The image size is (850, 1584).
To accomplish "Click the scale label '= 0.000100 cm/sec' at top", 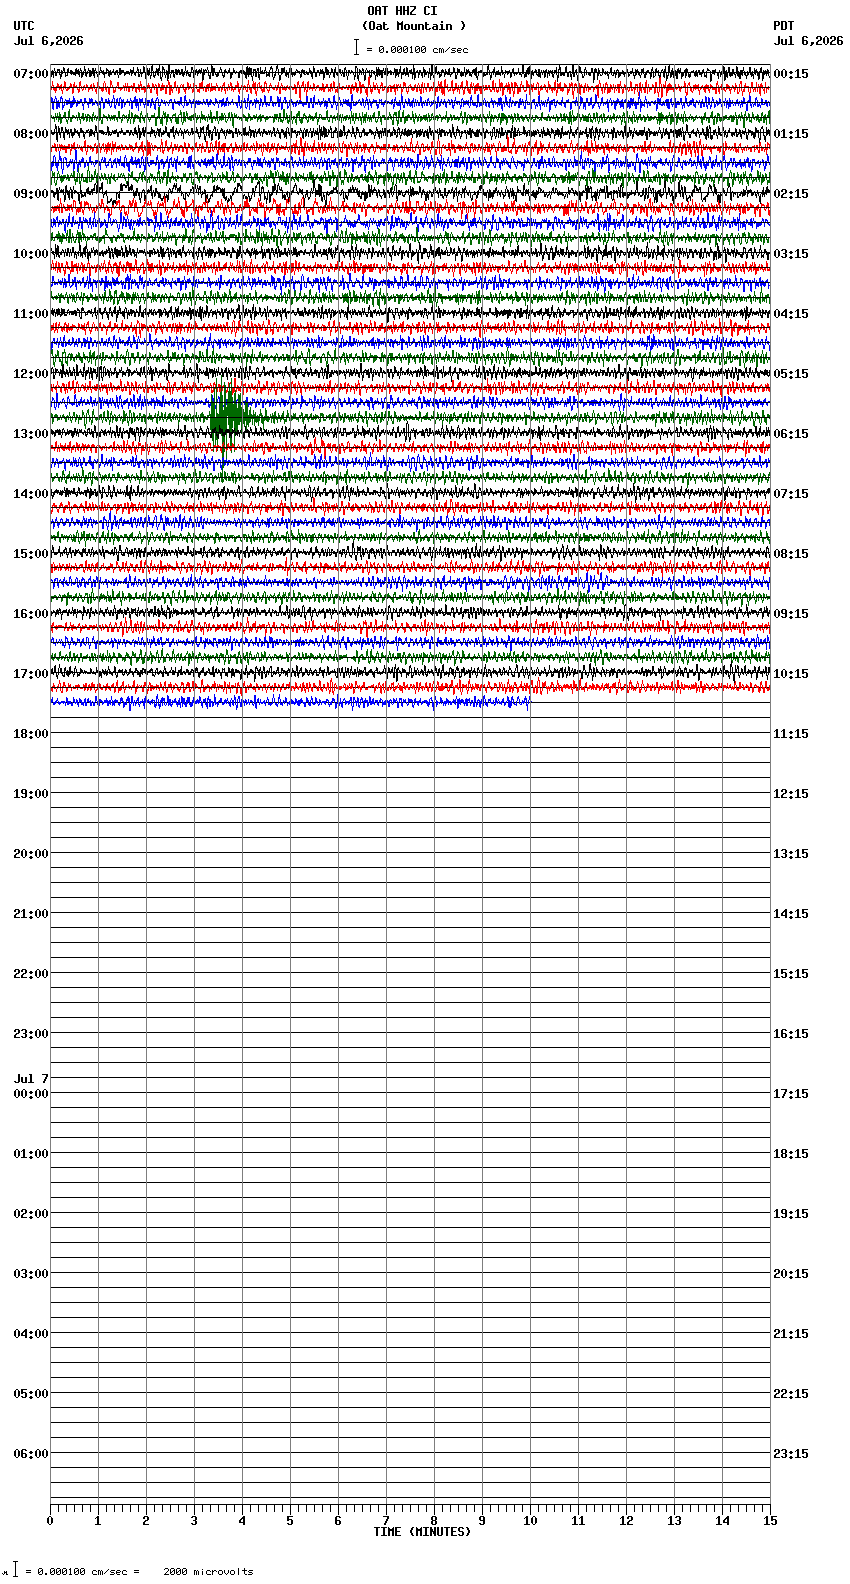I will 417,49.
